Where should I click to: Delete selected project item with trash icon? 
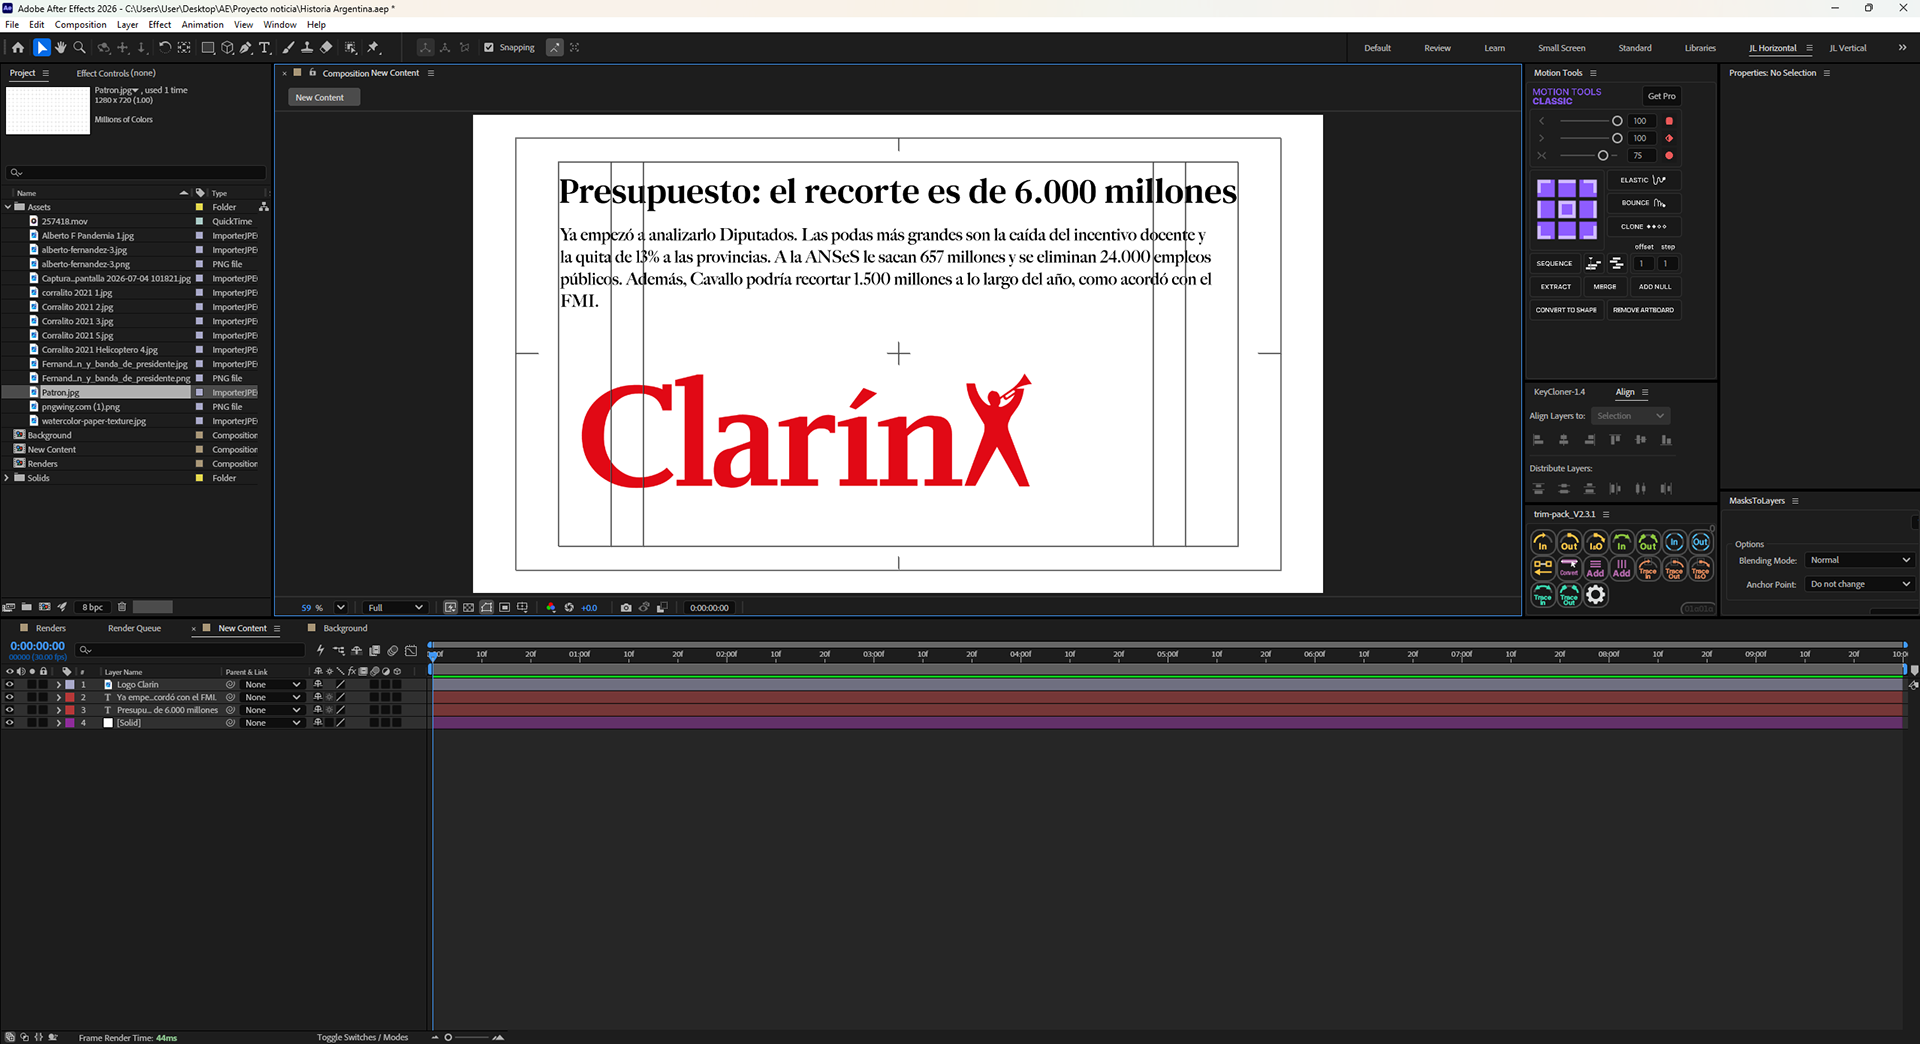[122, 607]
